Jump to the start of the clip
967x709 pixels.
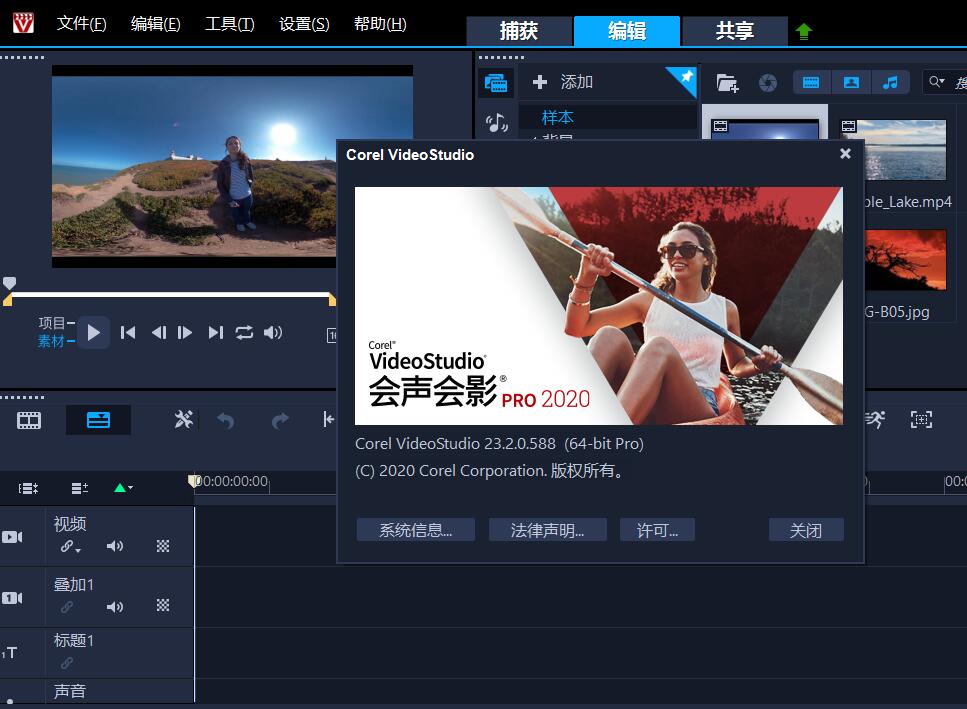(128, 333)
